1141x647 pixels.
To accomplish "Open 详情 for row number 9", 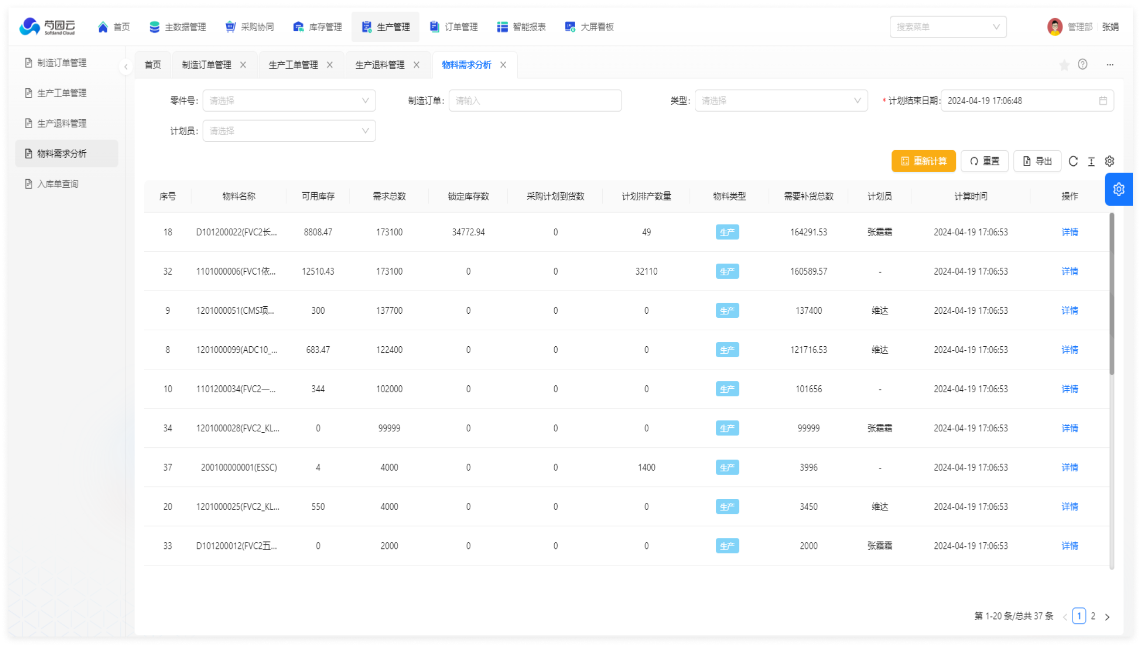I will 1070,311.
